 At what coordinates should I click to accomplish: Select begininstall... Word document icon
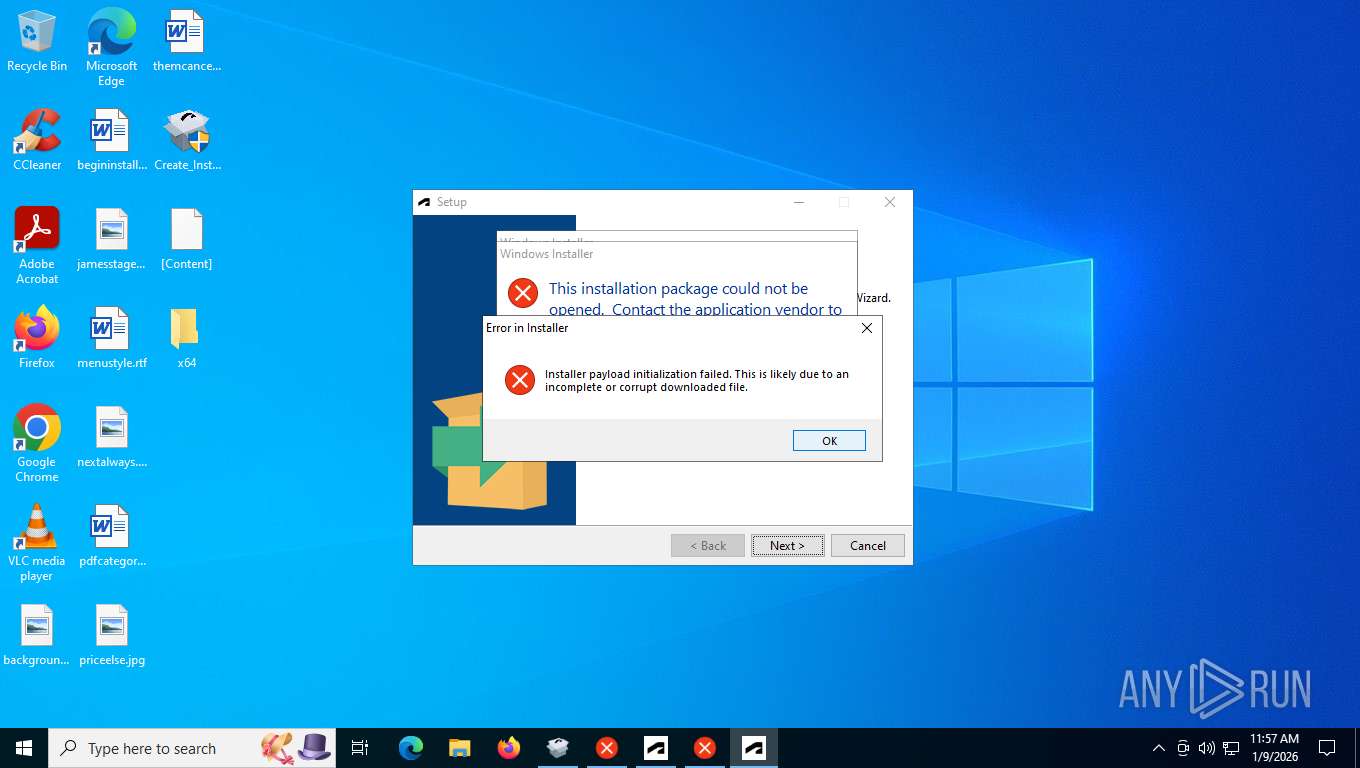[111, 140]
